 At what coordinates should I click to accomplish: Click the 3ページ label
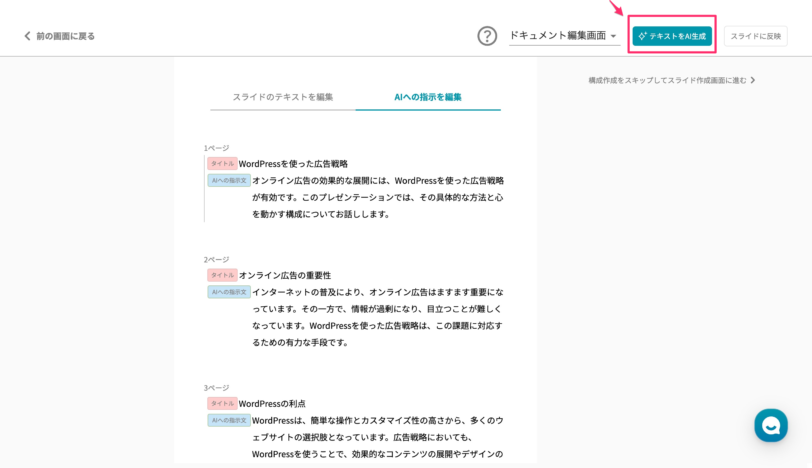coord(216,388)
